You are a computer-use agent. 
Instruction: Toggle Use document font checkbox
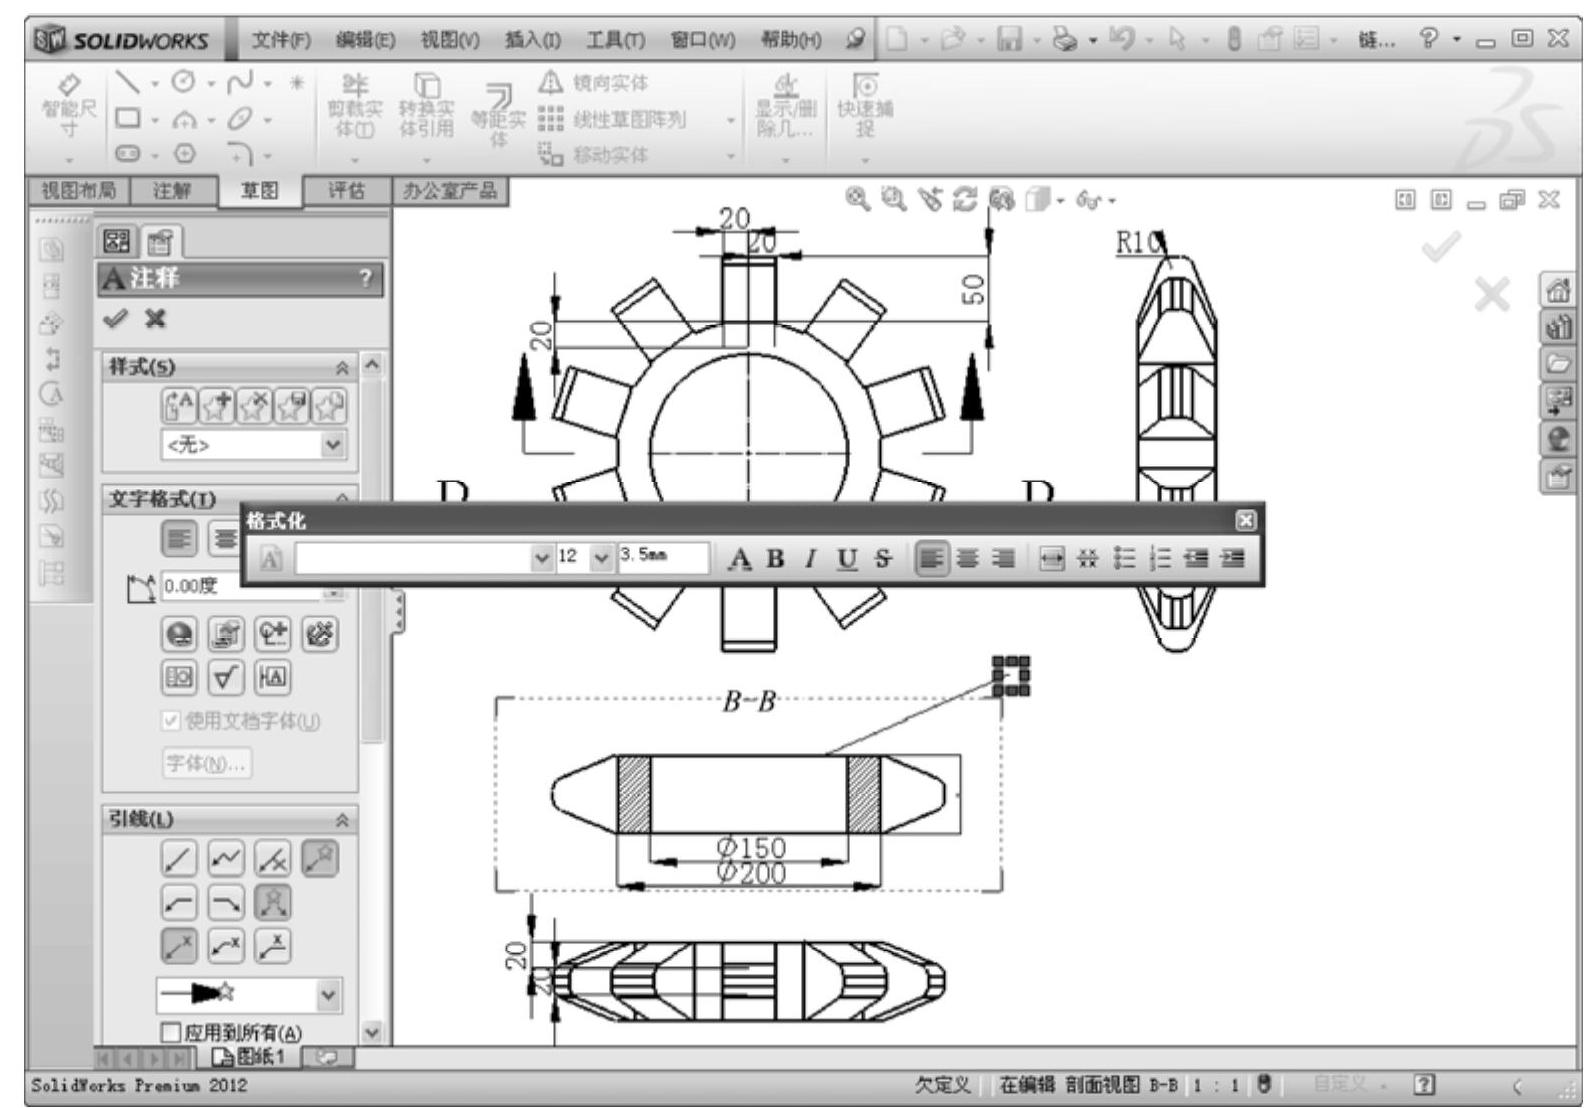[171, 721]
